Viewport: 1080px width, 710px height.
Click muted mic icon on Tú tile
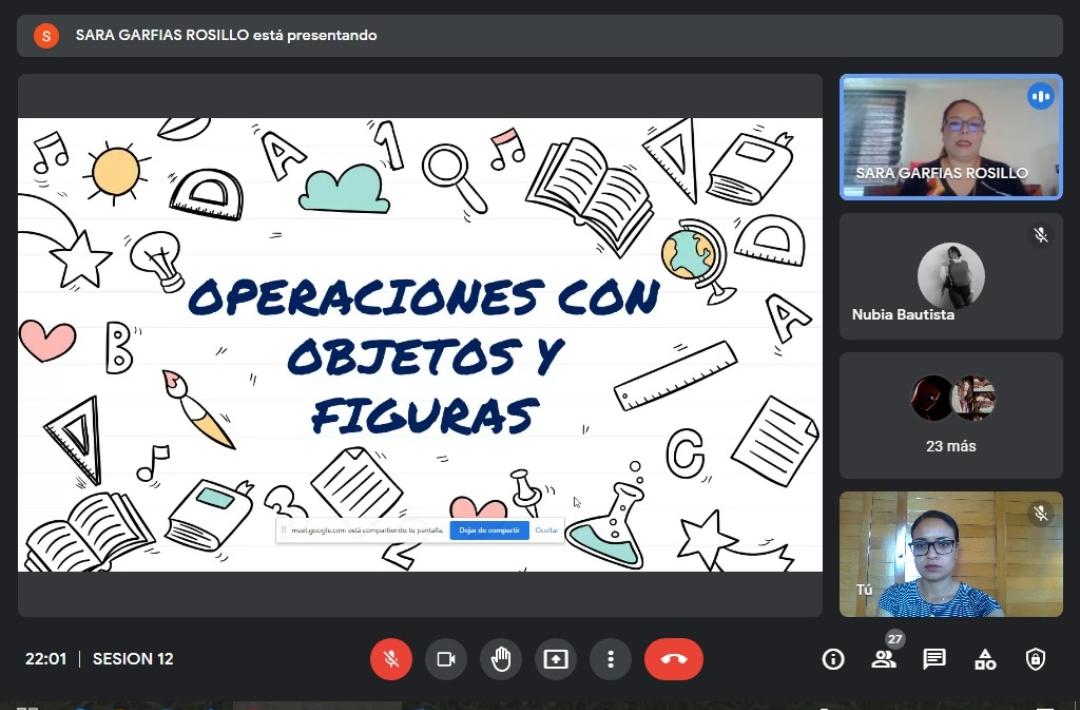click(x=1041, y=513)
